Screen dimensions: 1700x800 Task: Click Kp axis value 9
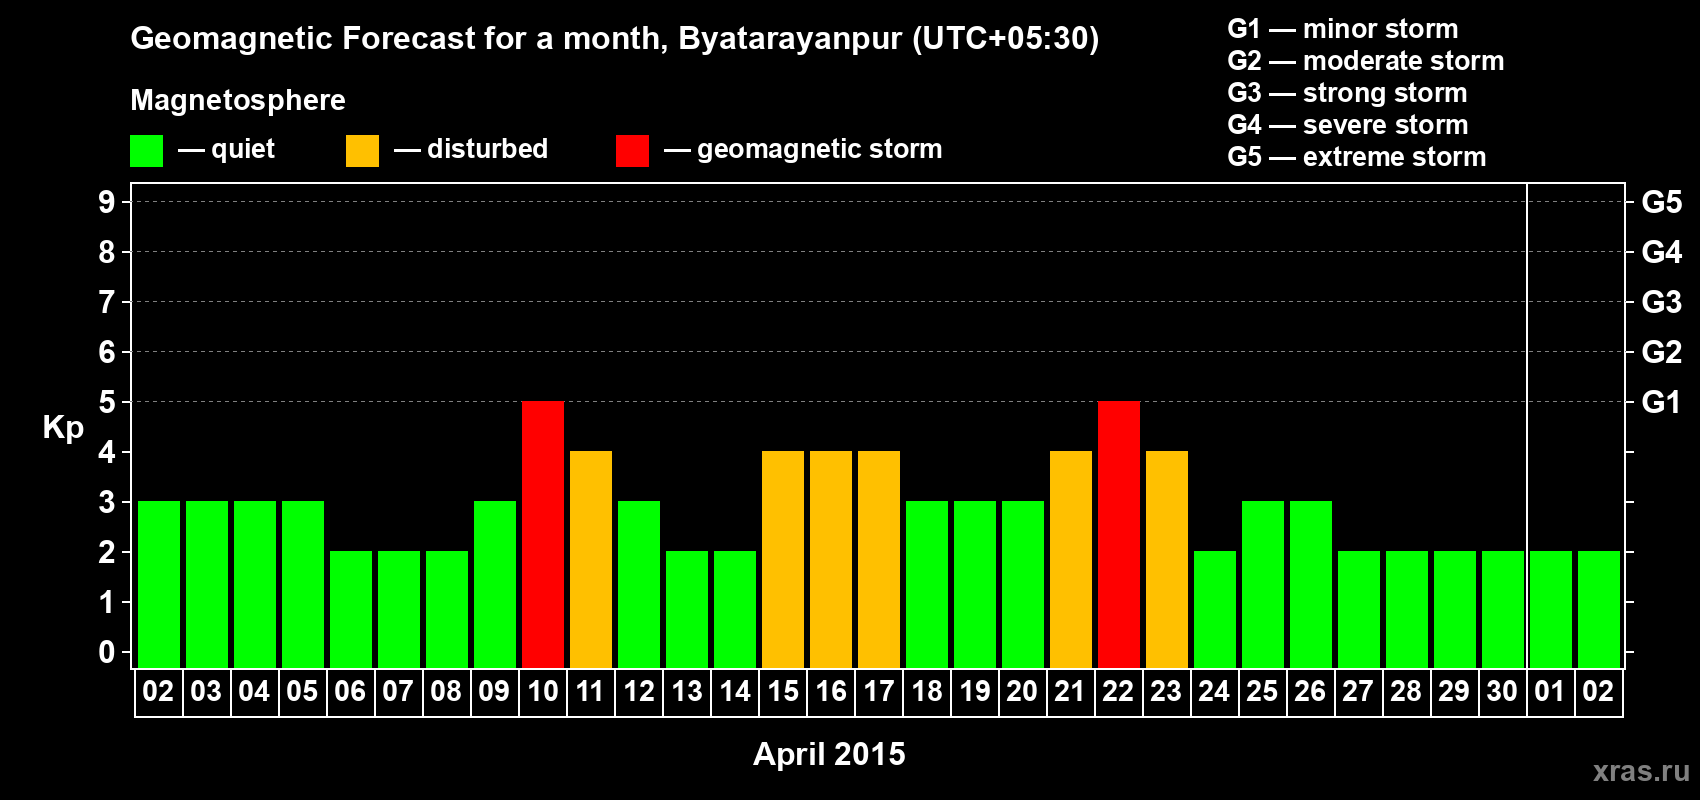pyautogui.click(x=107, y=202)
